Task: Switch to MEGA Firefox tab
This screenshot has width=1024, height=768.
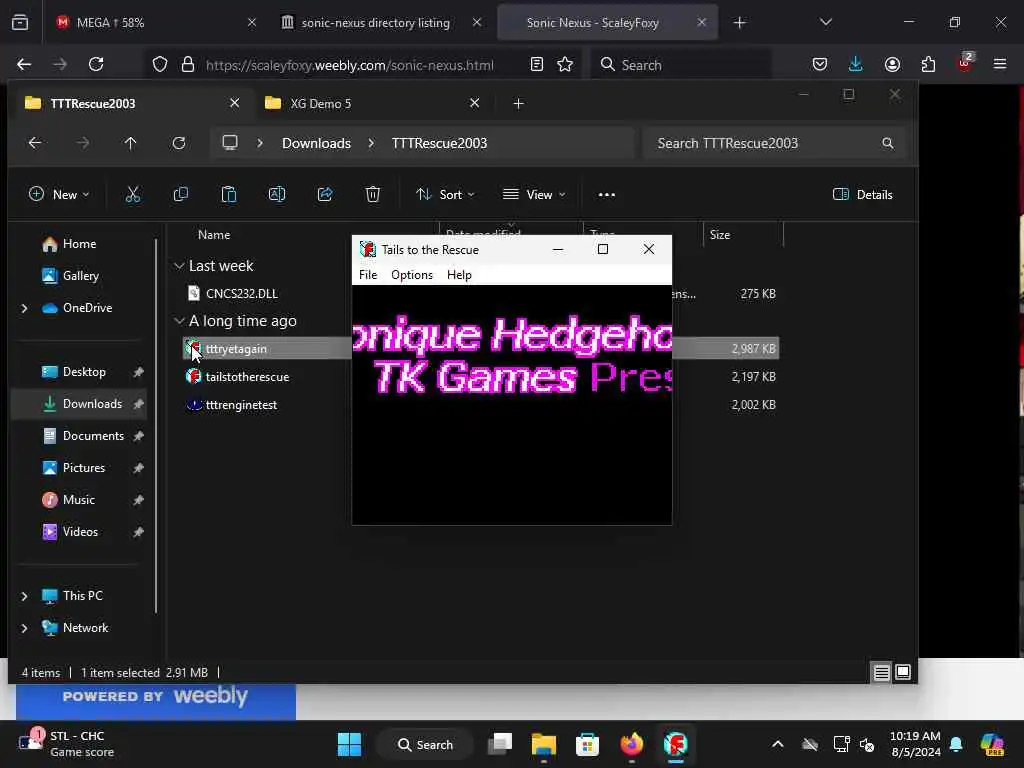Action: [x=157, y=23]
